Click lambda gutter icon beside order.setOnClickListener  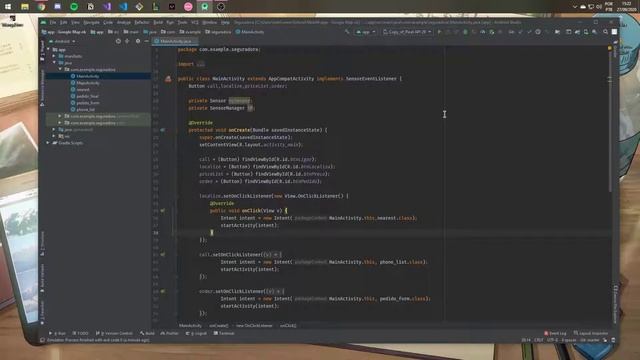pyautogui.click(x=163, y=291)
